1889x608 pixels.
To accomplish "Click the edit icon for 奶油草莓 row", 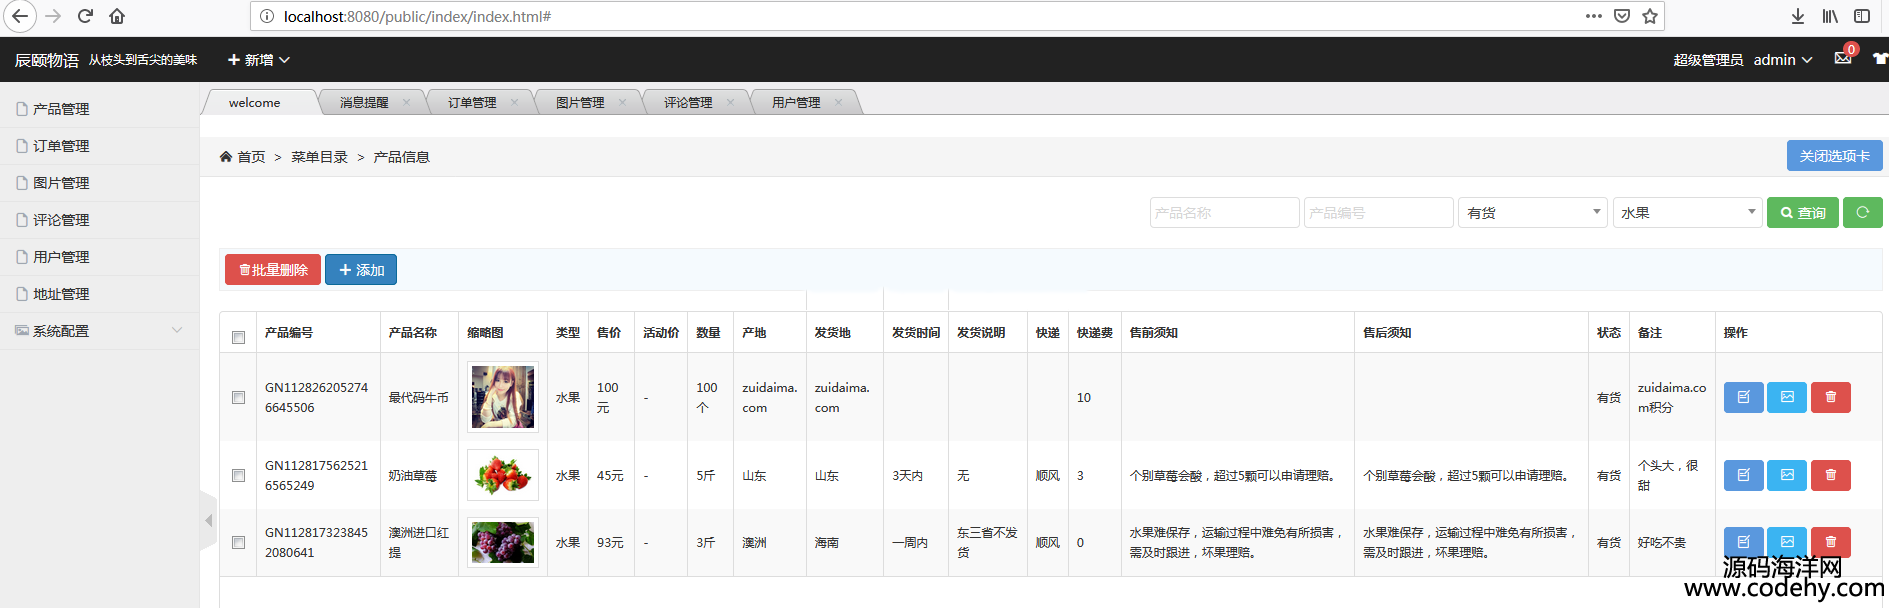I will coord(1743,475).
